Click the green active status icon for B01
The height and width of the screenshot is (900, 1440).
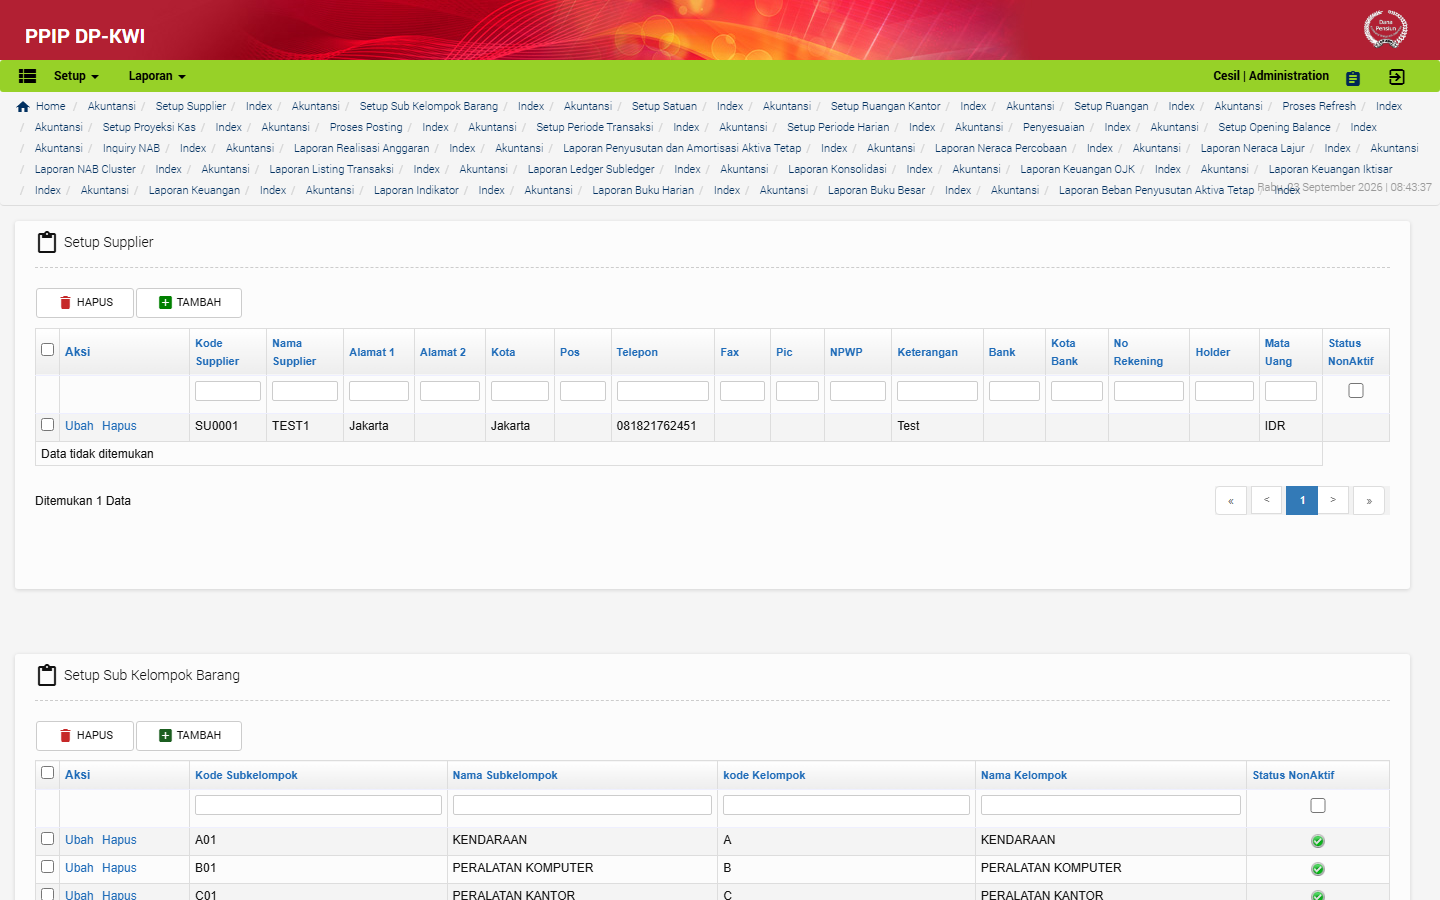coord(1317,869)
